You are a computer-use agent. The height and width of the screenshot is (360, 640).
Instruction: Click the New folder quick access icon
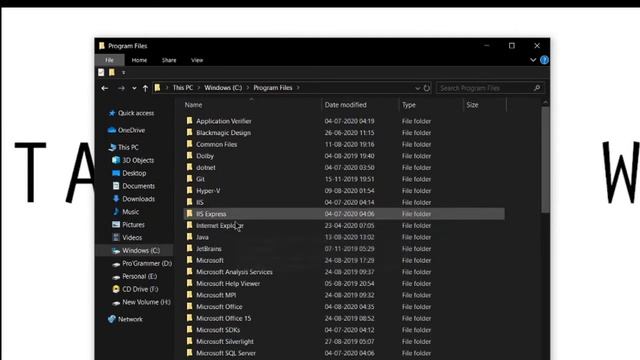112,73
